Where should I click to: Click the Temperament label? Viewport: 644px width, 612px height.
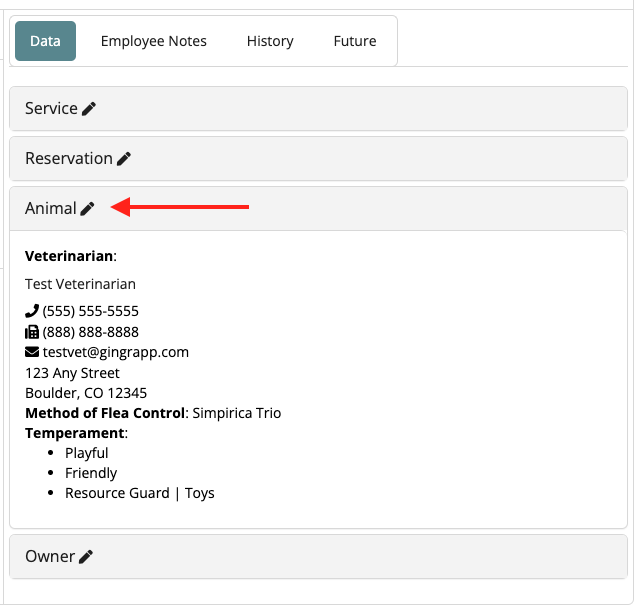pyautogui.click(x=74, y=433)
